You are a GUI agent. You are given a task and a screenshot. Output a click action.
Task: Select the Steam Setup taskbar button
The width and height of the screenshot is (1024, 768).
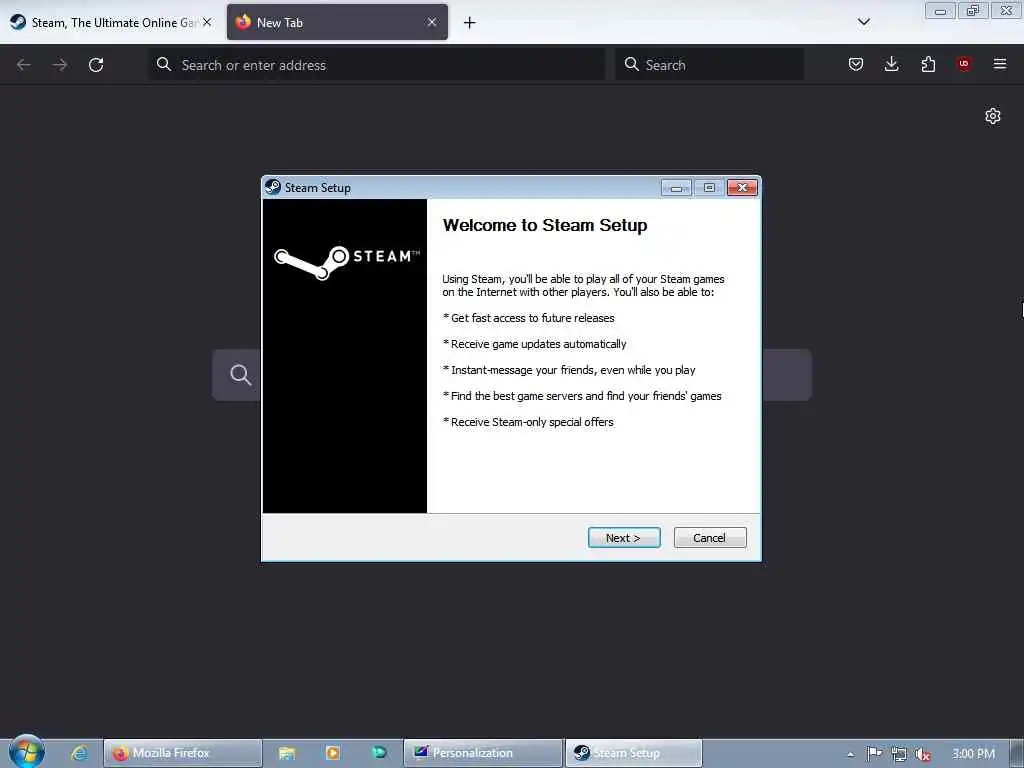[633, 753]
